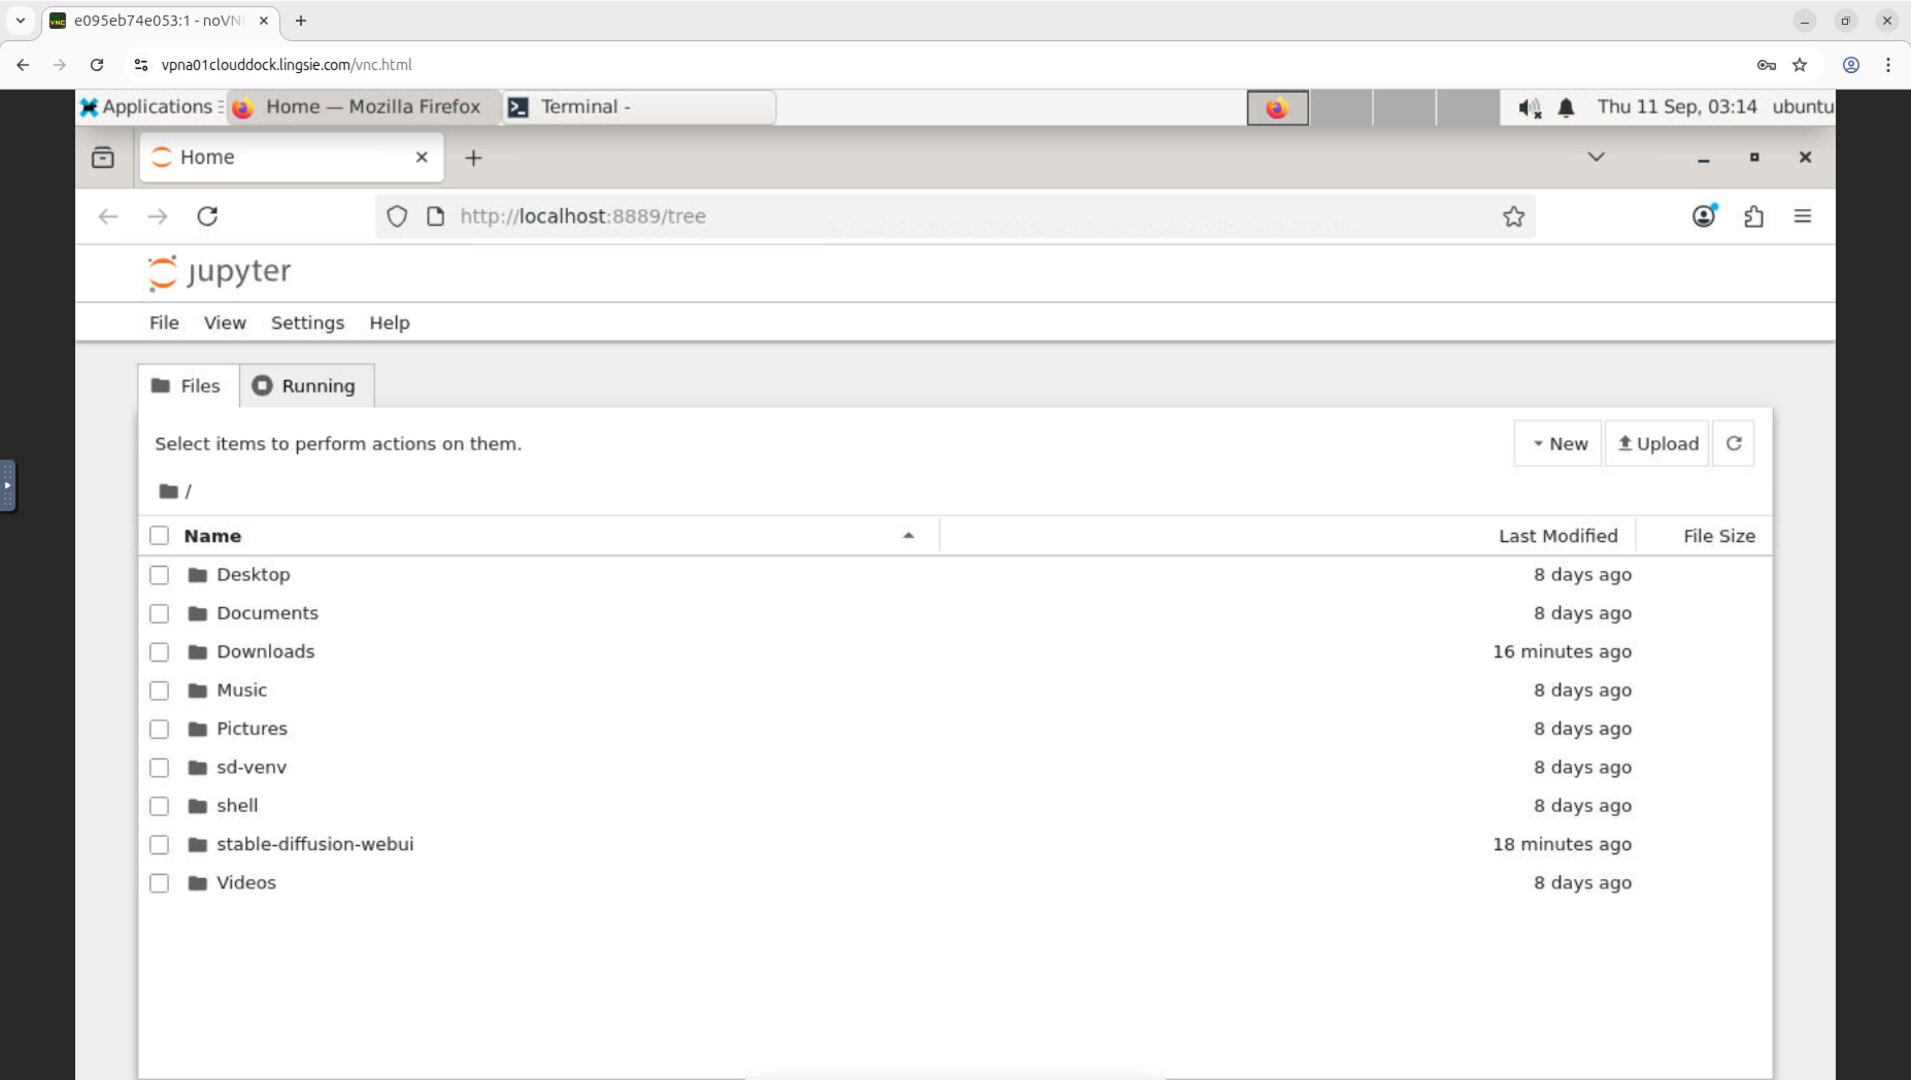Open the root breadcrumb folder icon

click(x=168, y=490)
